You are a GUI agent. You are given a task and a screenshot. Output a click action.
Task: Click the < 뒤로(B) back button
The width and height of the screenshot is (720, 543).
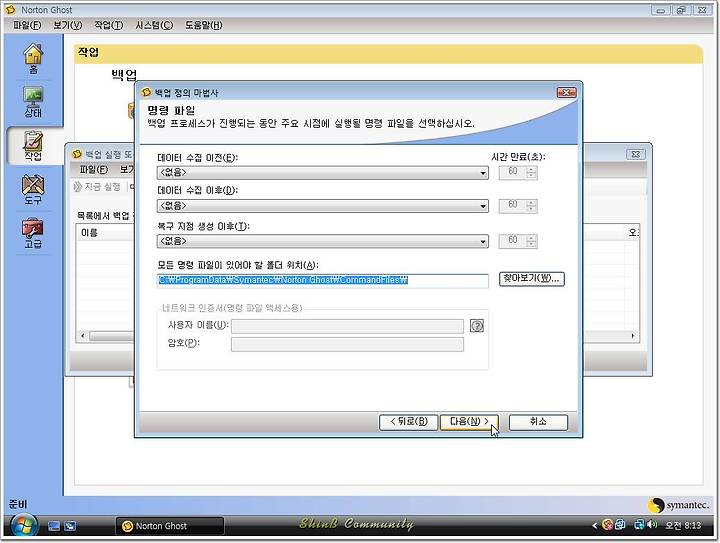pos(408,422)
